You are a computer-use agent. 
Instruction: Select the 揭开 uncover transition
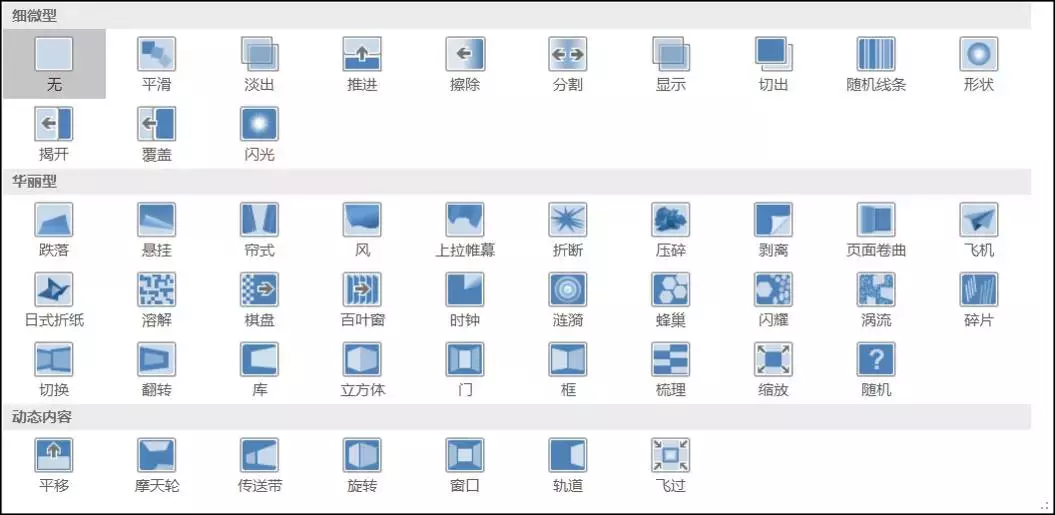click(x=54, y=134)
